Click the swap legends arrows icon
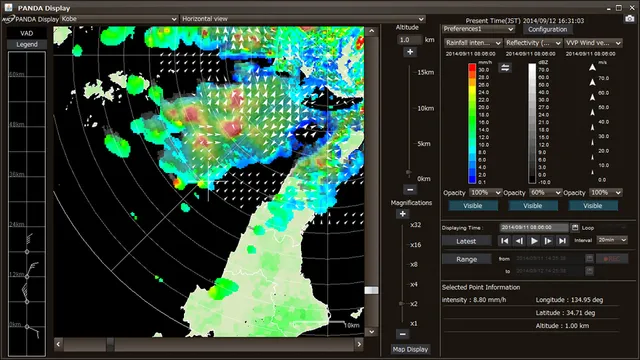 click(x=505, y=68)
